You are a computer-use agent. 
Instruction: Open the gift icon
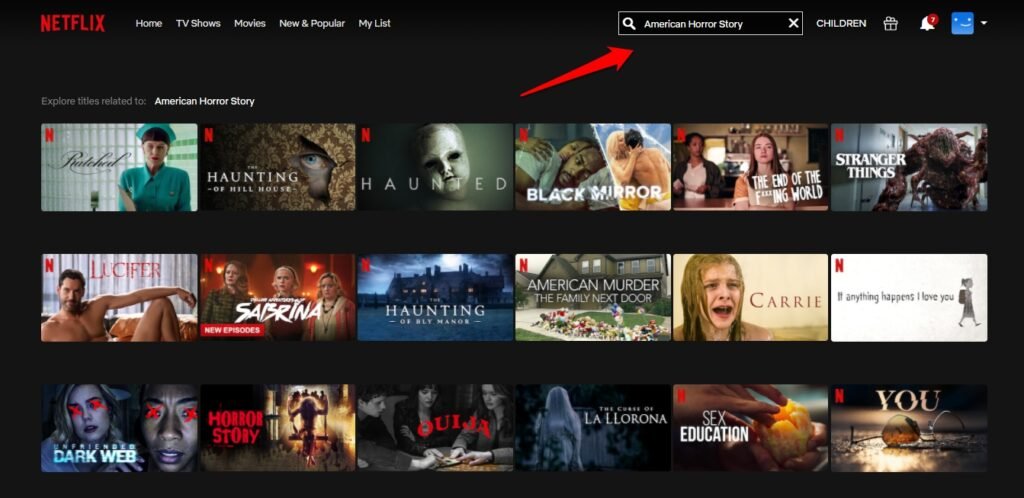coord(891,23)
